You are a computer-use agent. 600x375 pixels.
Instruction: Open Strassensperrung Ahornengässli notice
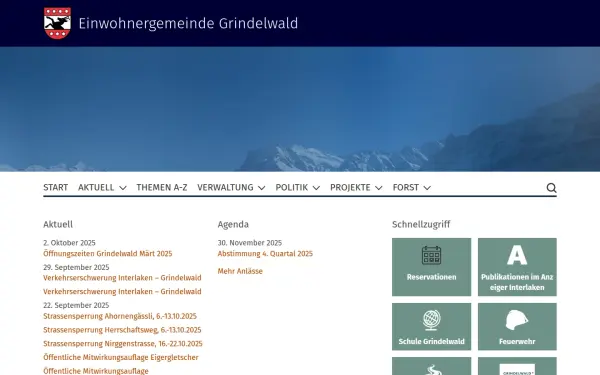[120, 316]
